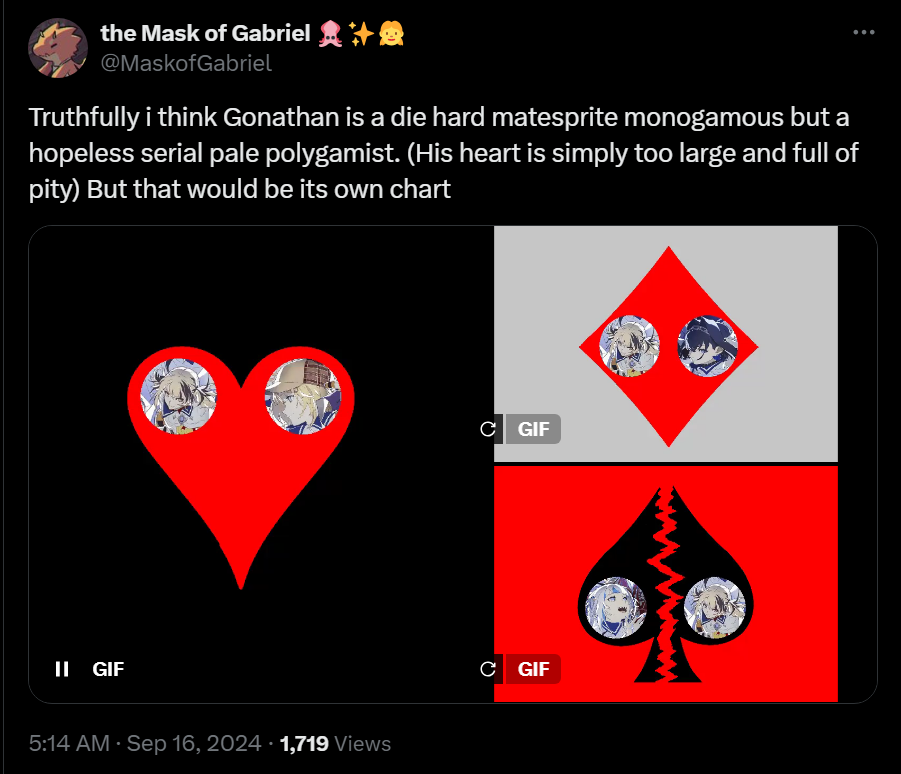The width and height of the screenshot is (901, 774).
Task: Click the blonde person emoji in name
Action: (x=392, y=33)
